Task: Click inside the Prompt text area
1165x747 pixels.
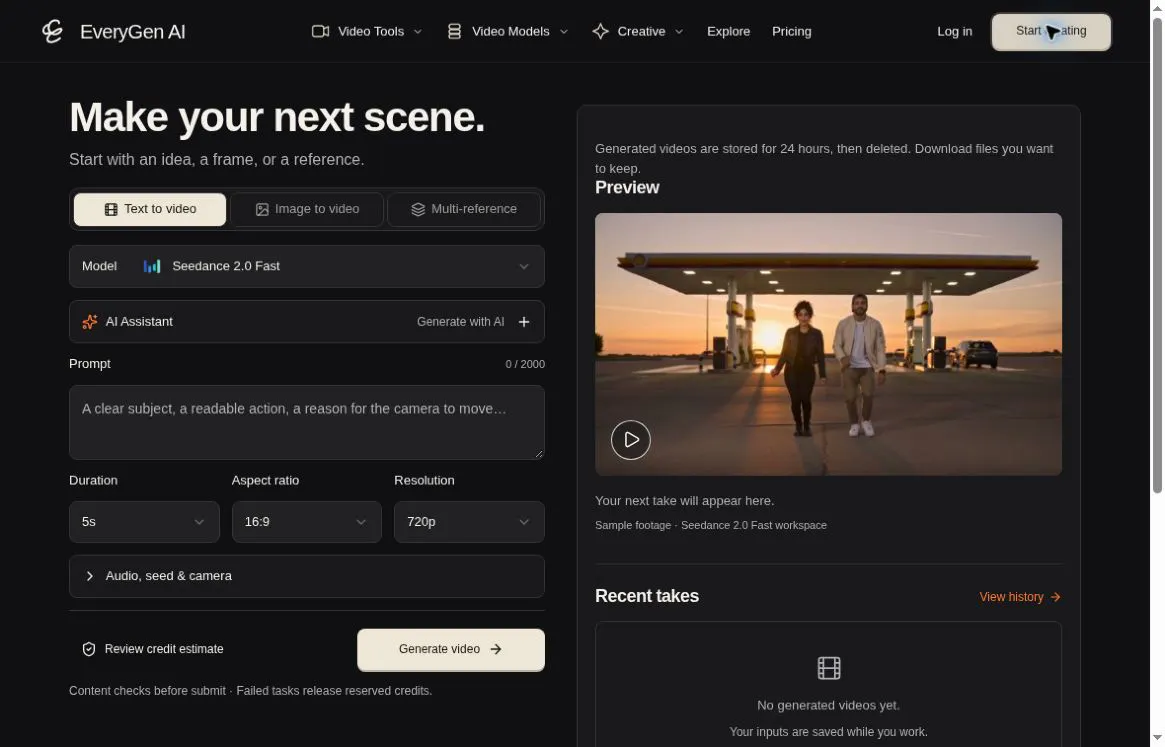Action: tap(307, 422)
